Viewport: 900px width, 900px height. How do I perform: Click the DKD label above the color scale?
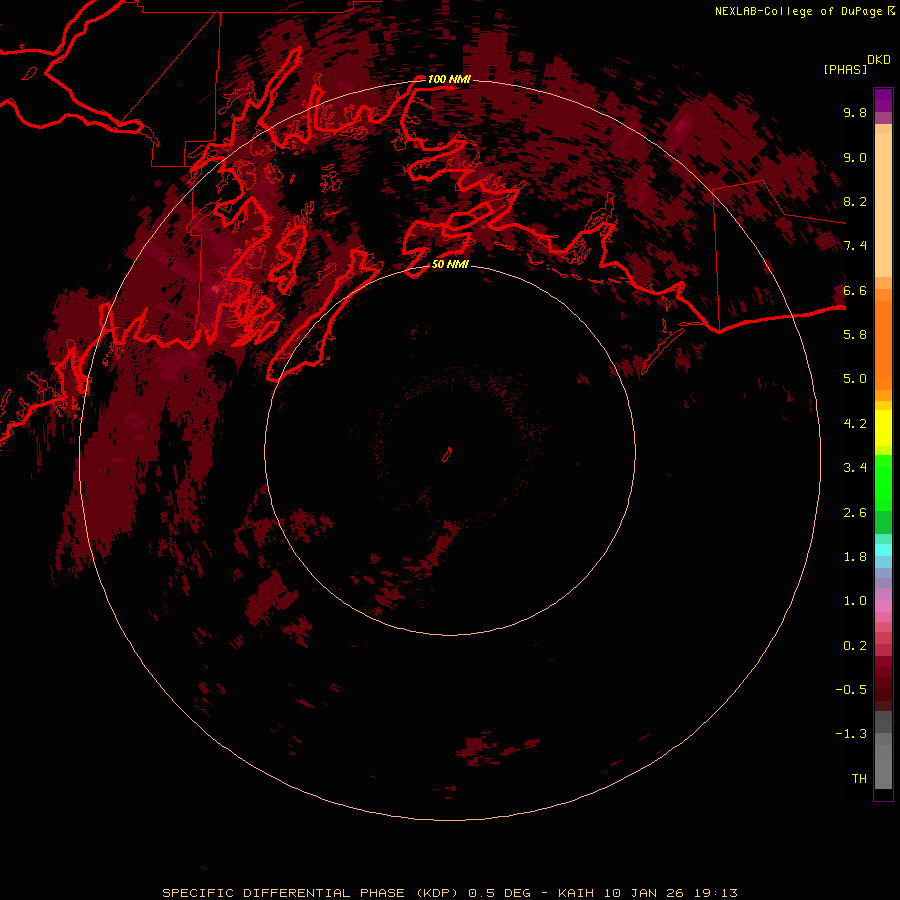(879, 60)
